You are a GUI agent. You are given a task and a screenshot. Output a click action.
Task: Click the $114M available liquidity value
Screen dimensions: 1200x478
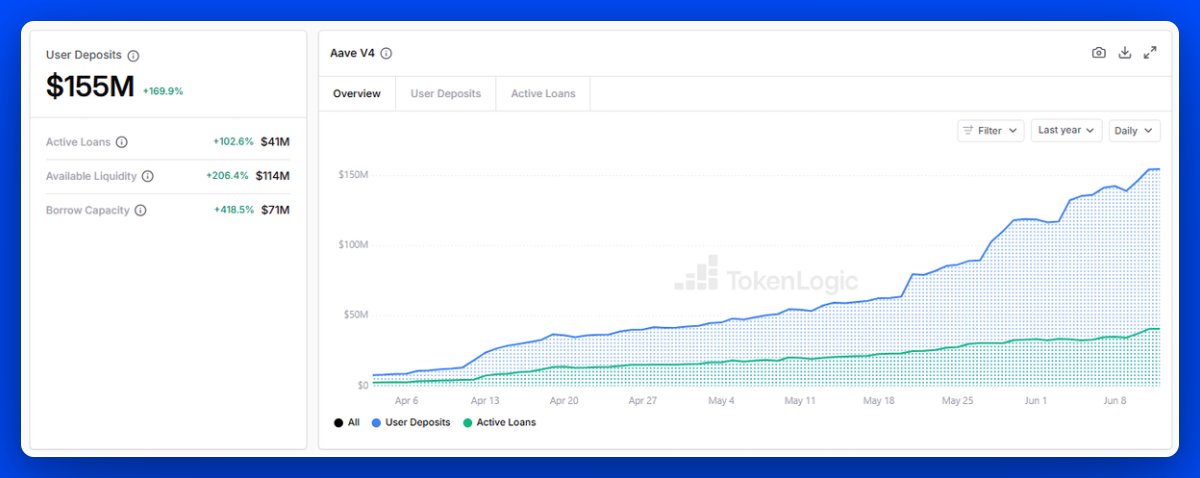point(272,176)
